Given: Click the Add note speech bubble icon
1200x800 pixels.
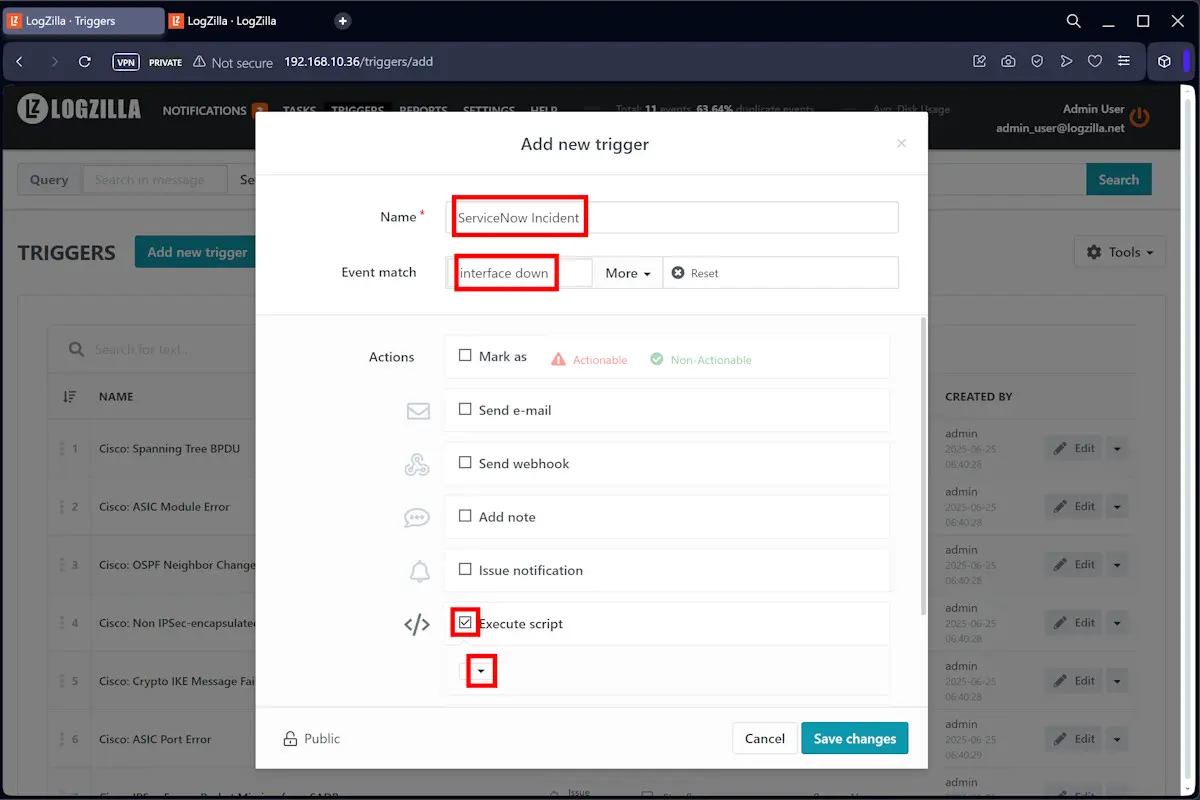Looking at the screenshot, I should click(418, 517).
